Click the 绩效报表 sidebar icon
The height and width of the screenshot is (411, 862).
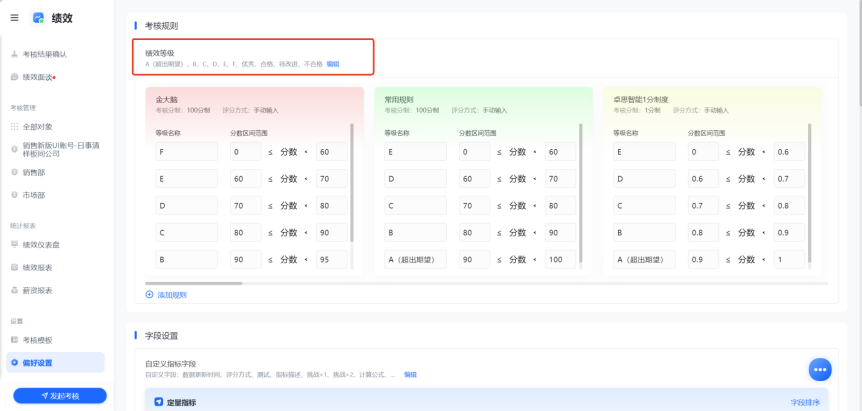click(15, 267)
